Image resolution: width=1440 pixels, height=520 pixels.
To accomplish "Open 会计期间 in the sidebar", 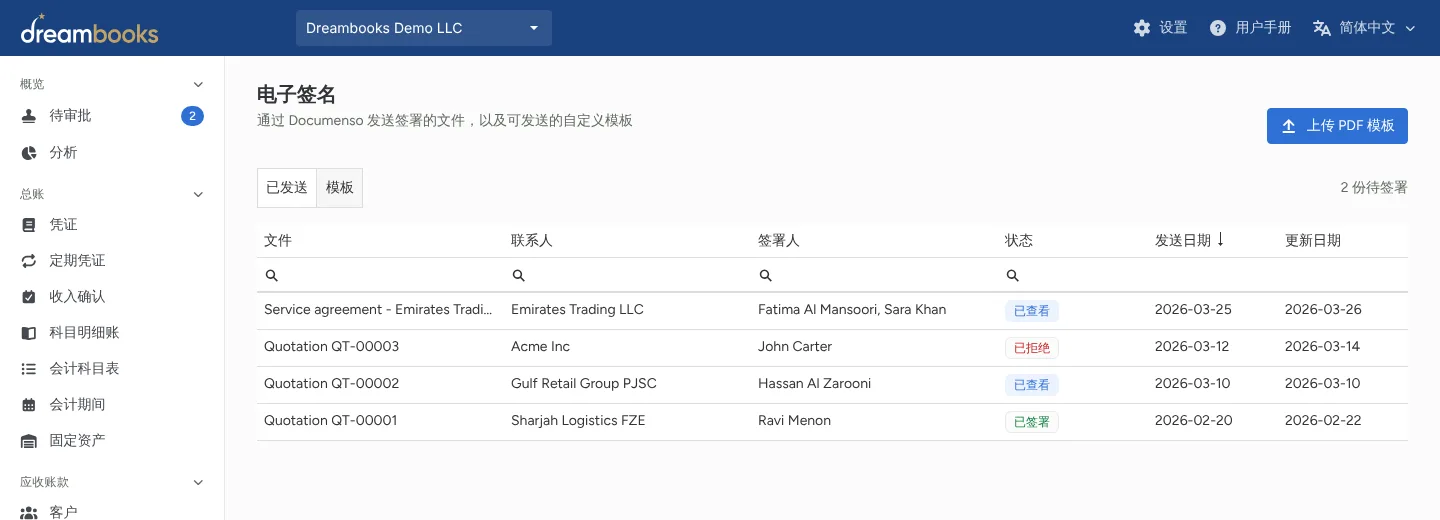I will [112, 405].
